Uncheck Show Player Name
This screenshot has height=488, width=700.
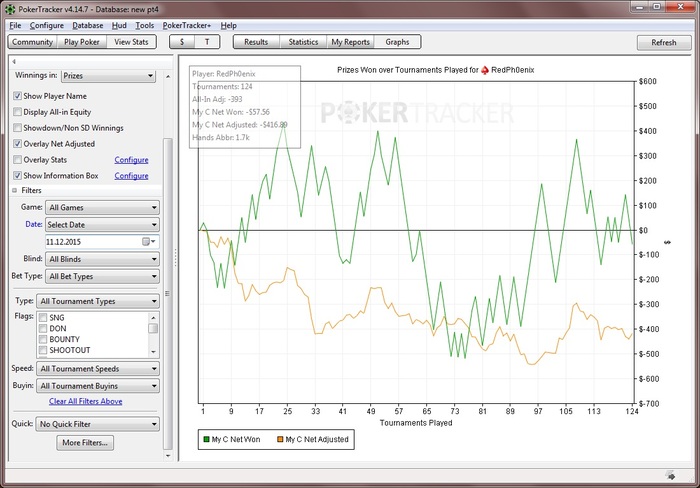tap(18, 96)
